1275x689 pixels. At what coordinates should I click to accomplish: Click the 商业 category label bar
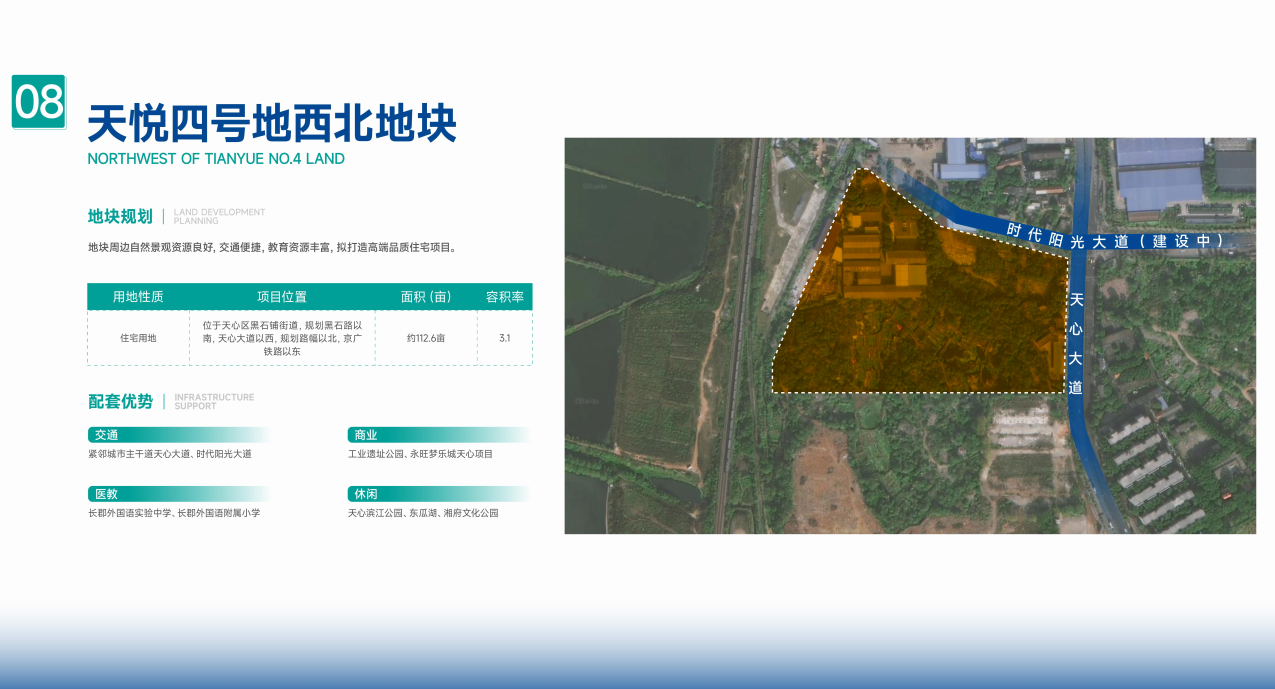[x=439, y=435]
